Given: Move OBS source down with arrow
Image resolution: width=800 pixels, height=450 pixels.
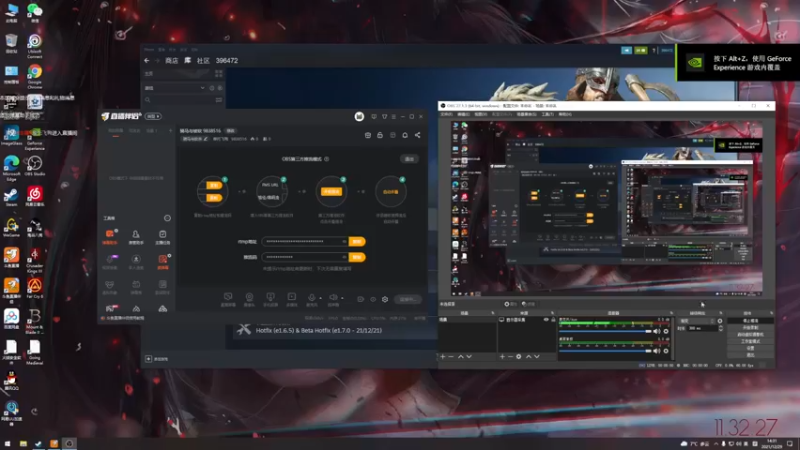Looking at the screenshot, I should pos(537,357).
